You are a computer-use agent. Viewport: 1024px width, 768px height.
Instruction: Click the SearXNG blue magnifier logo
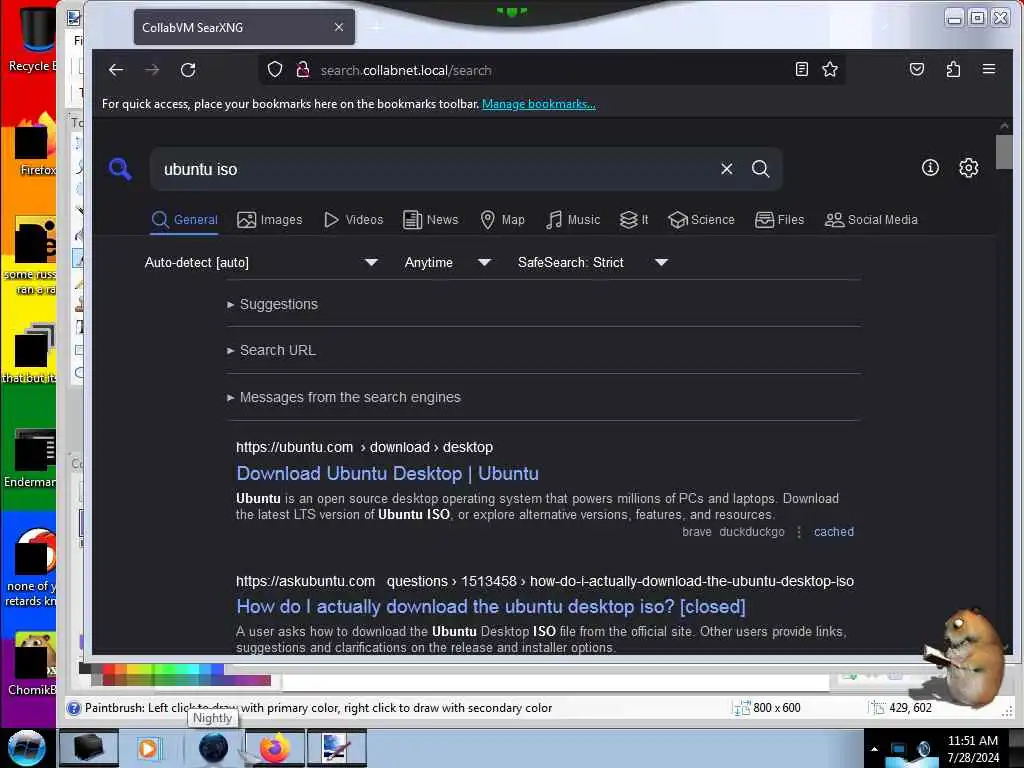[120, 169]
